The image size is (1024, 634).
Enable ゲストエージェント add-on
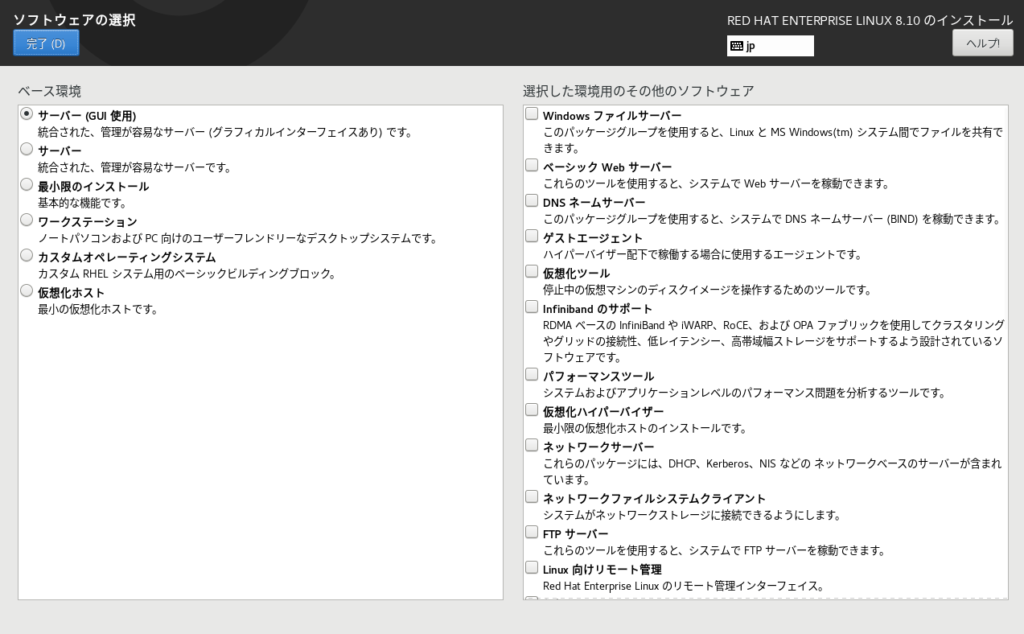click(532, 237)
